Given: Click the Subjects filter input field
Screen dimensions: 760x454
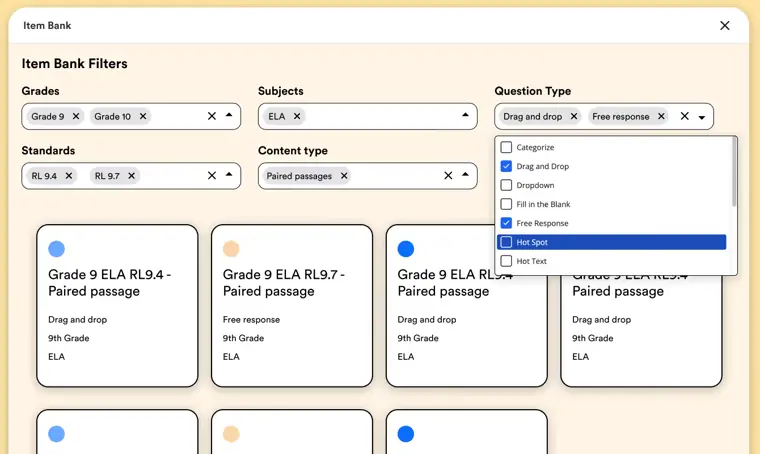Looking at the screenshot, I should pyautogui.click(x=367, y=116).
